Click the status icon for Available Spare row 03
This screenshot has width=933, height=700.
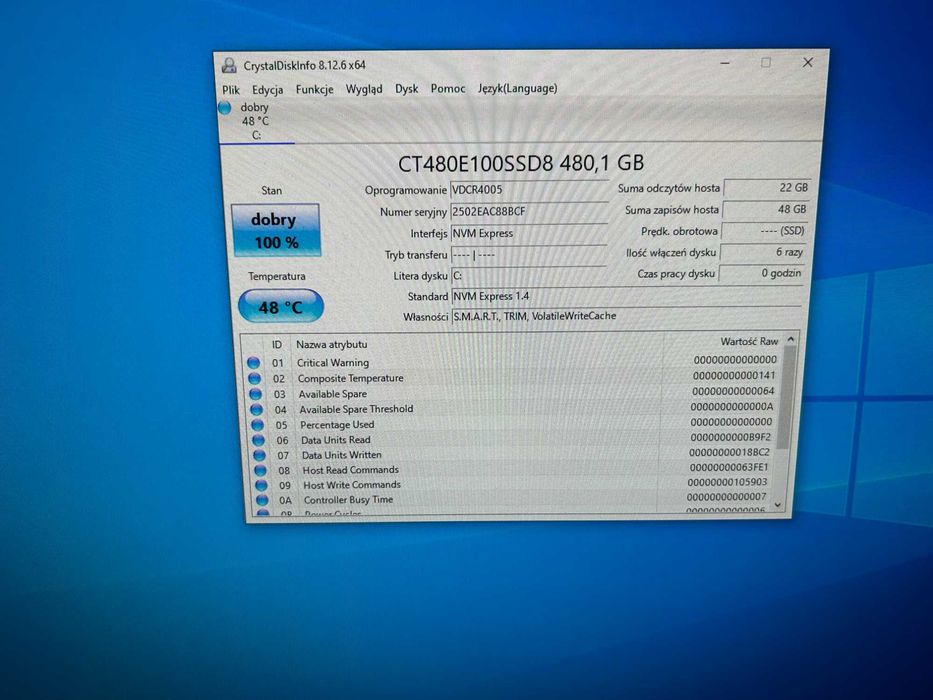point(256,394)
